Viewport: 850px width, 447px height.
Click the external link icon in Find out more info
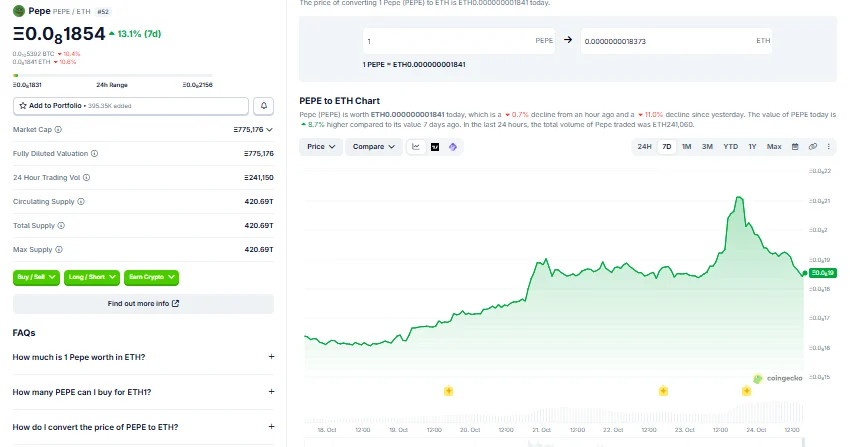(175, 303)
